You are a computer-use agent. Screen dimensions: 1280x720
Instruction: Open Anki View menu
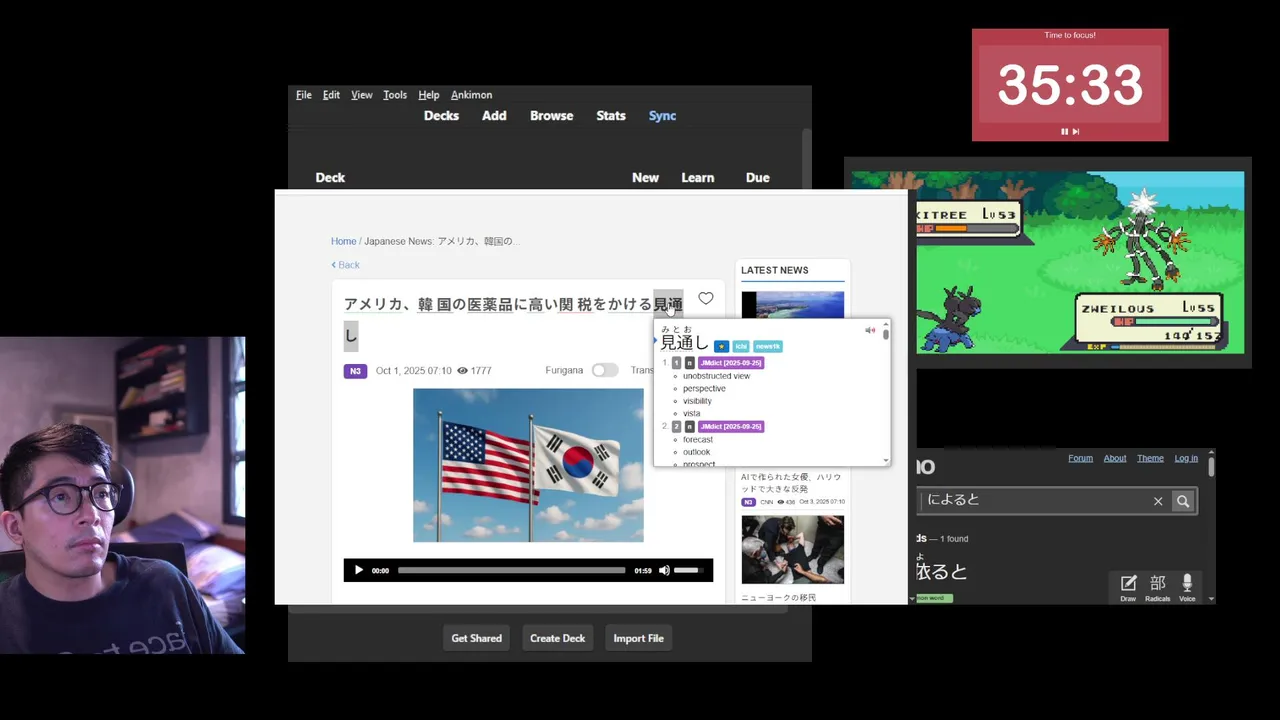tap(362, 95)
